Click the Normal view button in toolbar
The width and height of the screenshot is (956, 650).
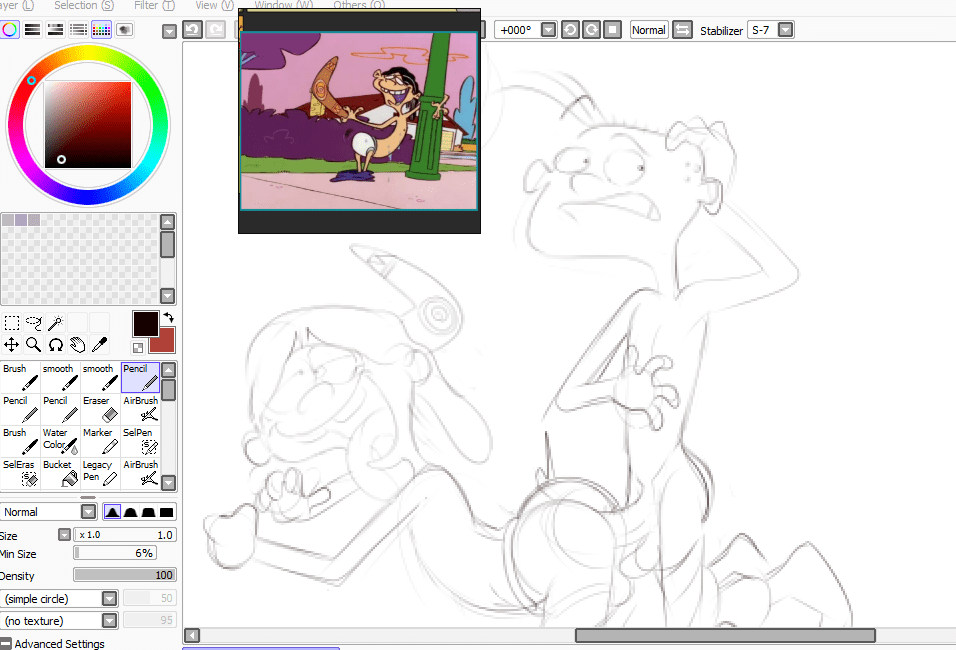click(x=649, y=30)
